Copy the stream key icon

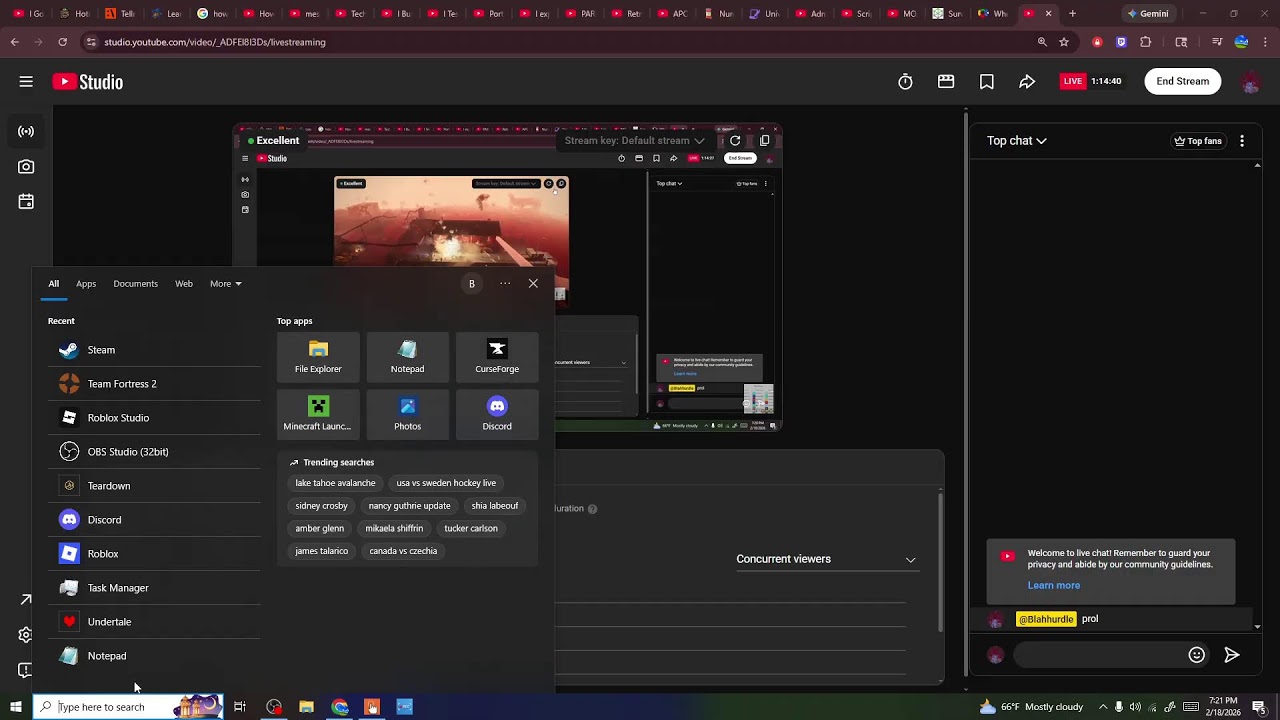[765, 141]
